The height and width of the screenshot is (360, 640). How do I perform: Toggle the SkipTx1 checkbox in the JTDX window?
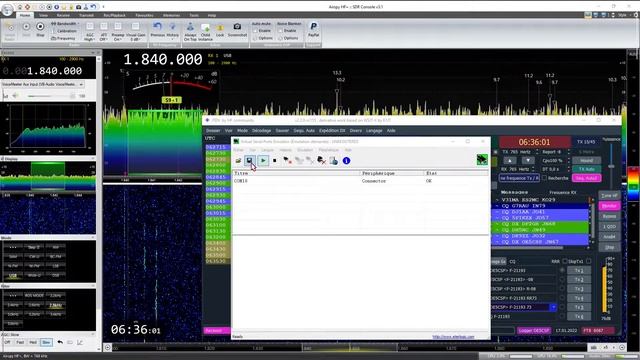click(x=589, y=261)
